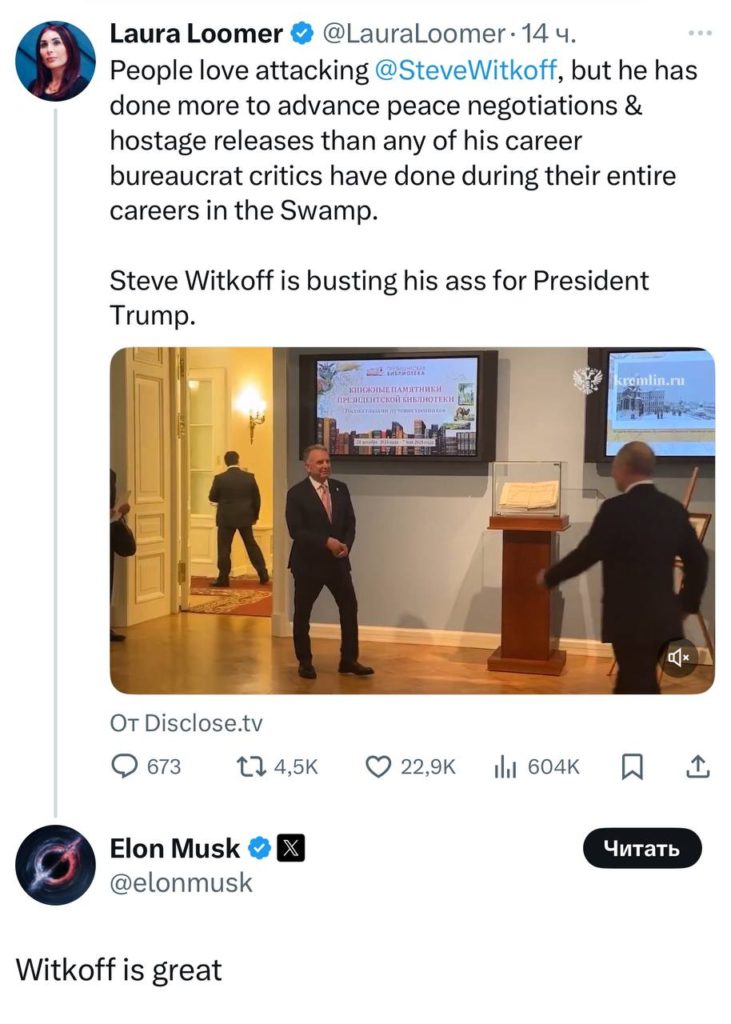Click the Читать follow button

click(641, 849)
